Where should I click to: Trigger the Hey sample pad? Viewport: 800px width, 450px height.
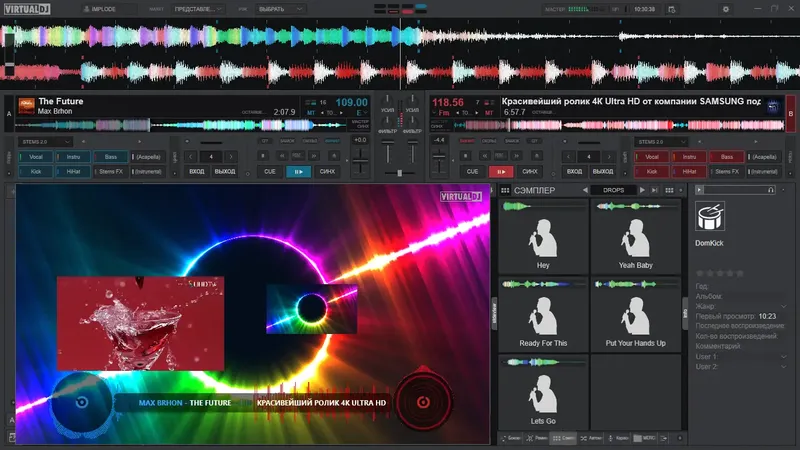[x=543, y=236]
